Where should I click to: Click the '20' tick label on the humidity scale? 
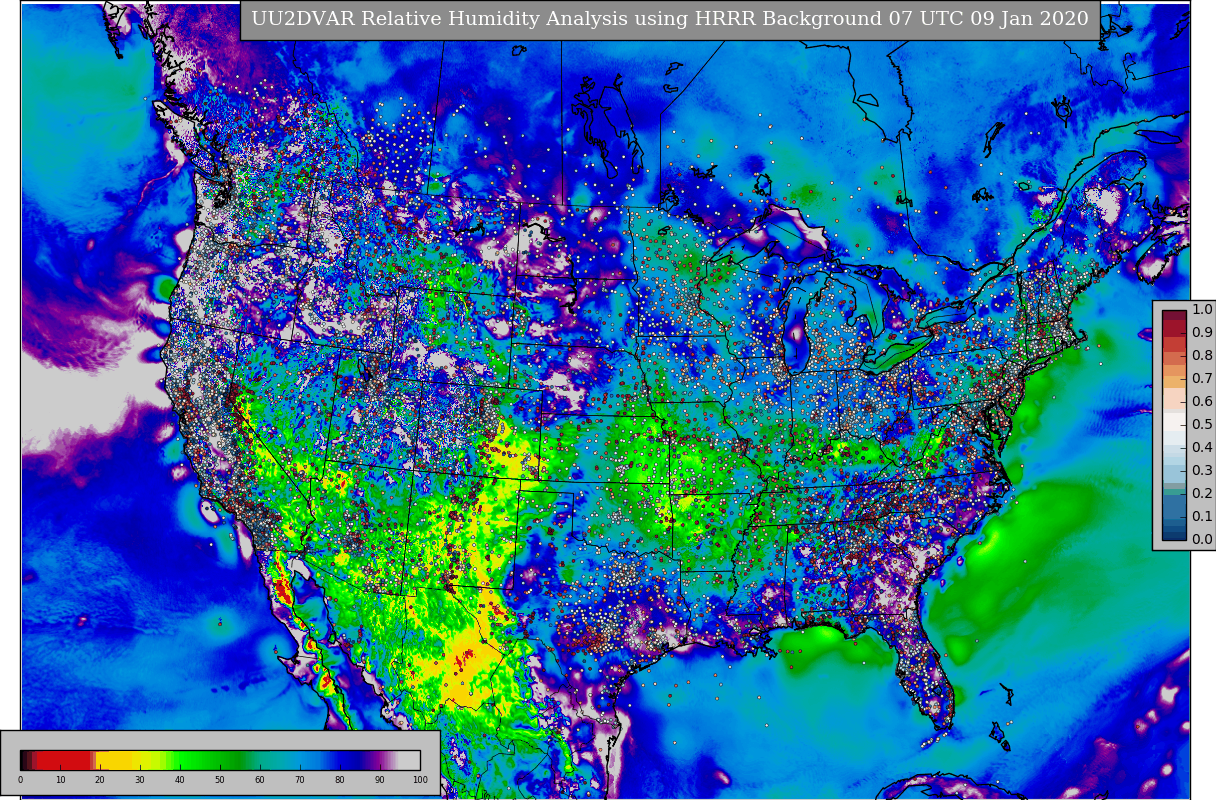100,780
